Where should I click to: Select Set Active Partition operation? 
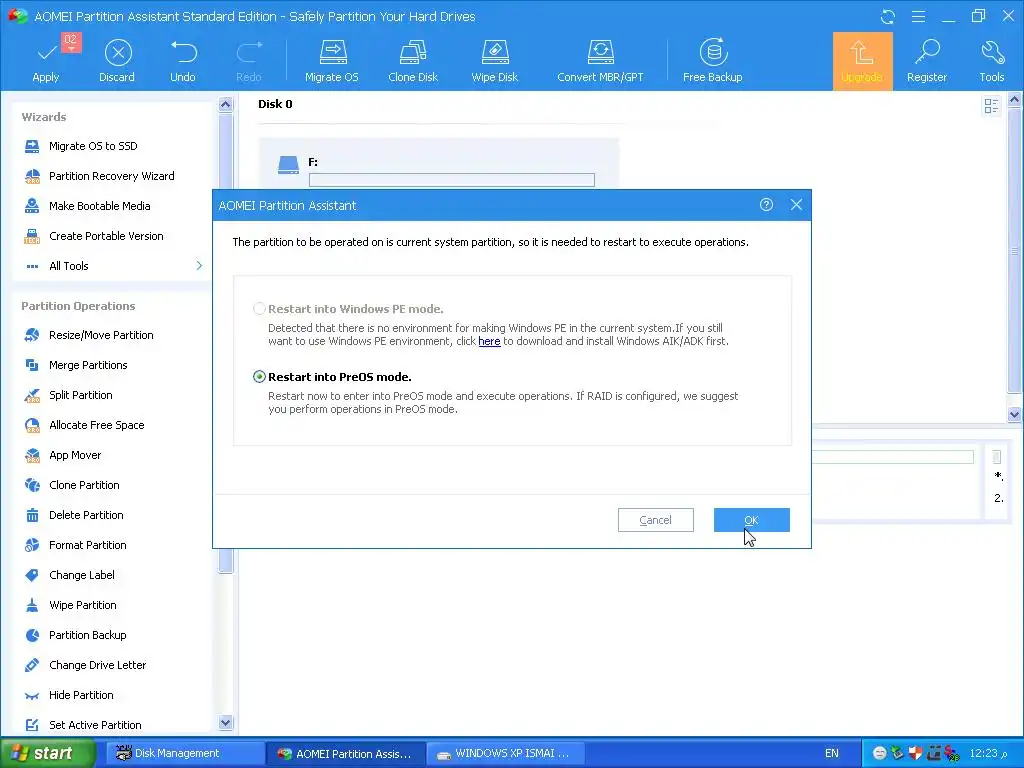click(95, 725)
